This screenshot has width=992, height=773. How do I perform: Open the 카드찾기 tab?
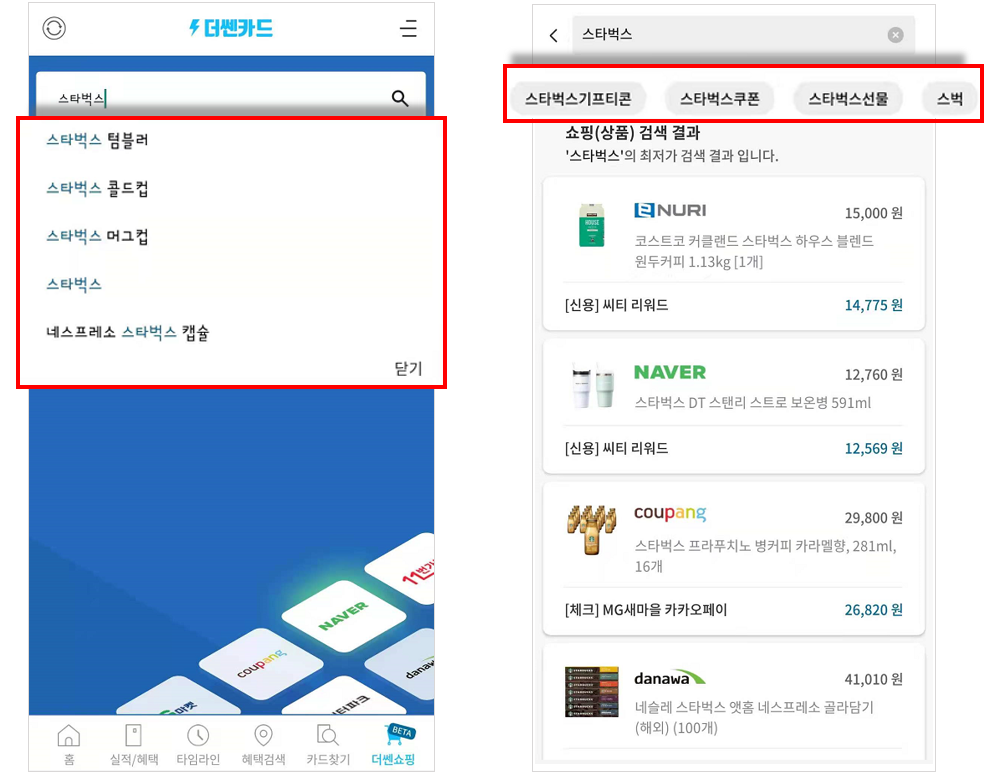(x=328, y=745)
